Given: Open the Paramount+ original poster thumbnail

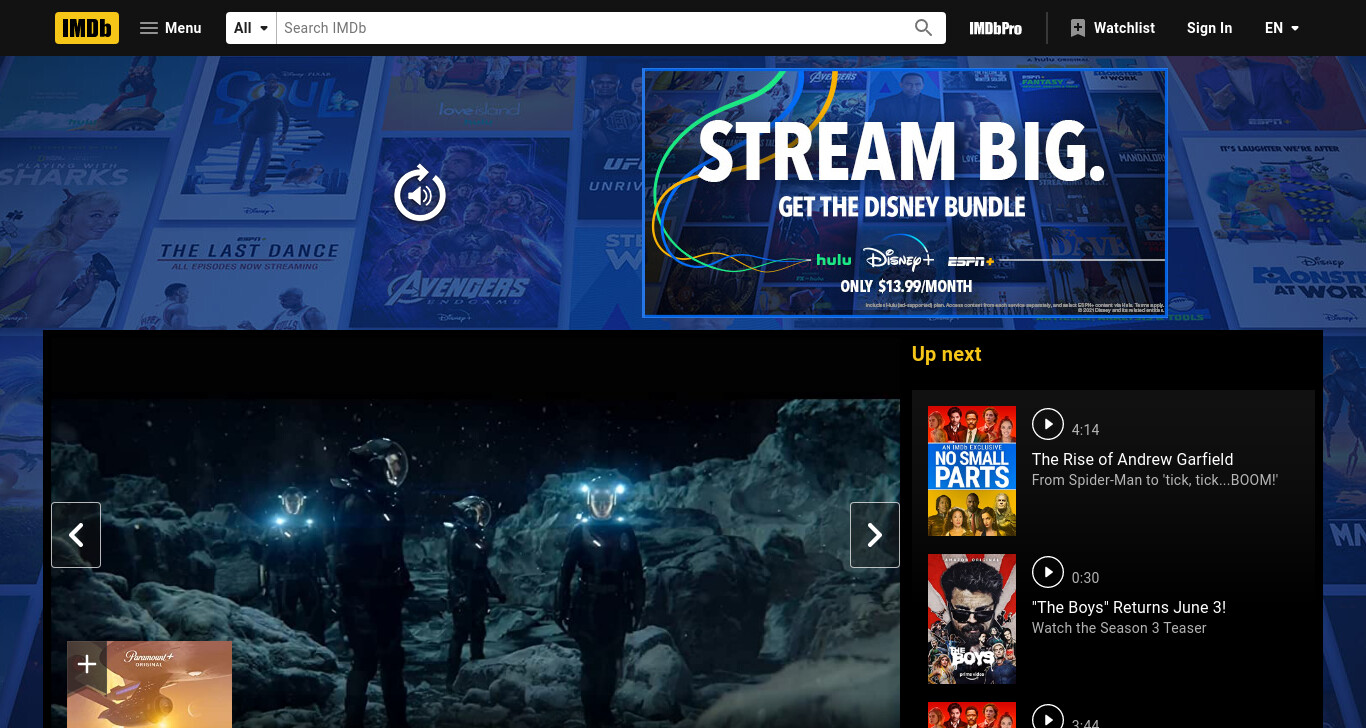Looking at the screenshot, I should (x=150, y=685).
